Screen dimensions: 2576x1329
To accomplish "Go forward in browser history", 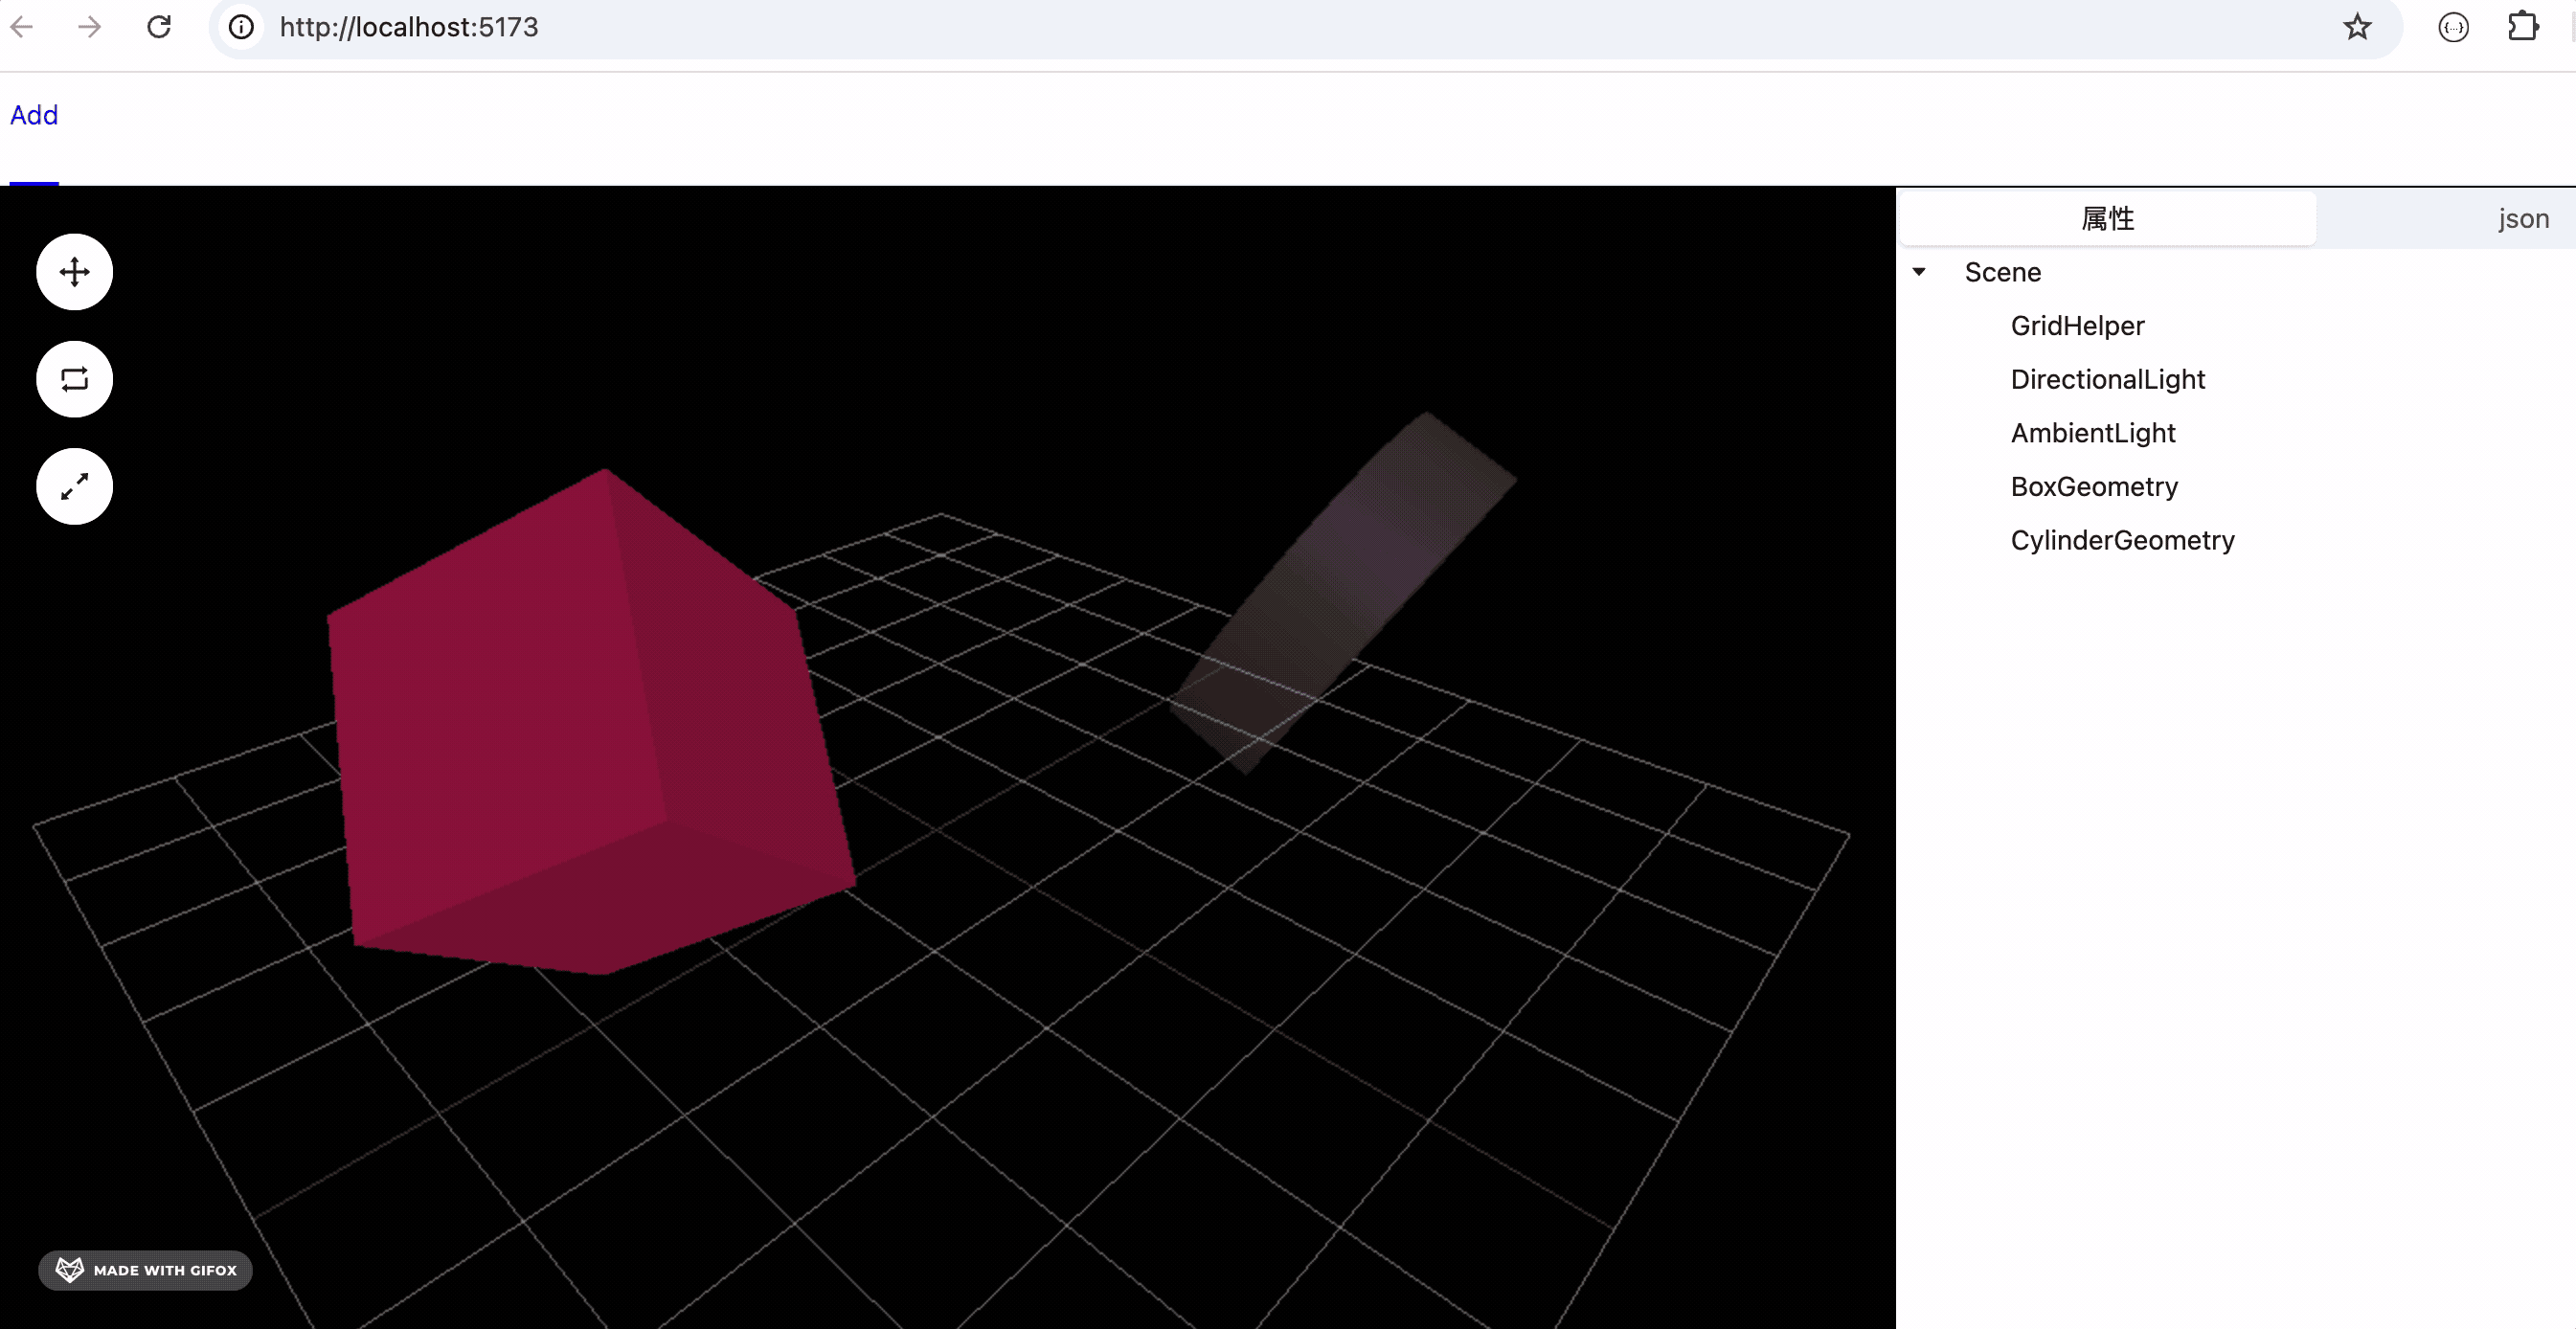I will pos(89,27).
